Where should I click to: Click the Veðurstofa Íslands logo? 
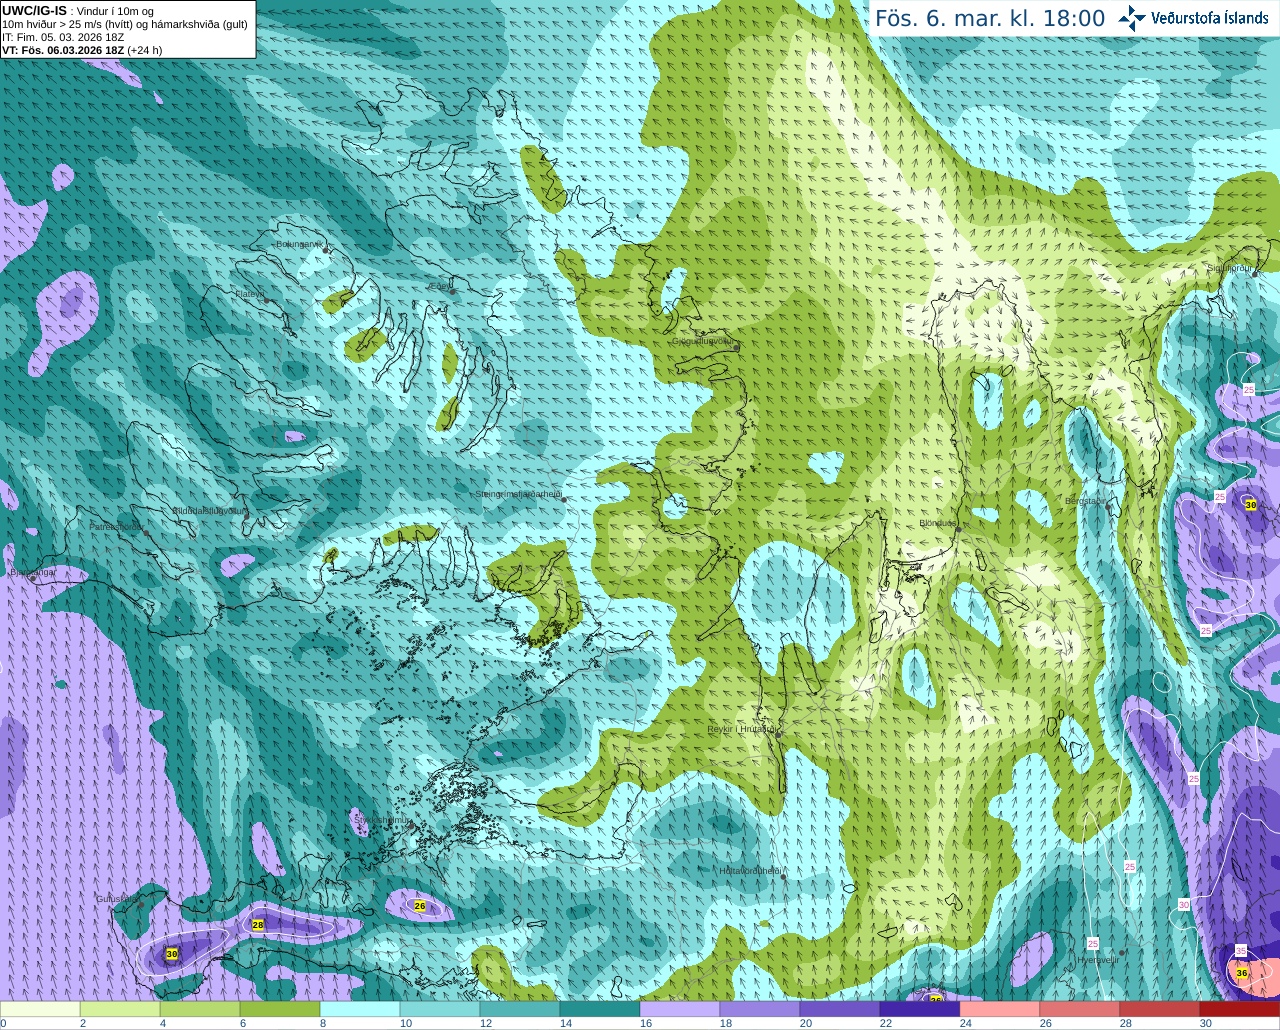tap(1194, 18)
